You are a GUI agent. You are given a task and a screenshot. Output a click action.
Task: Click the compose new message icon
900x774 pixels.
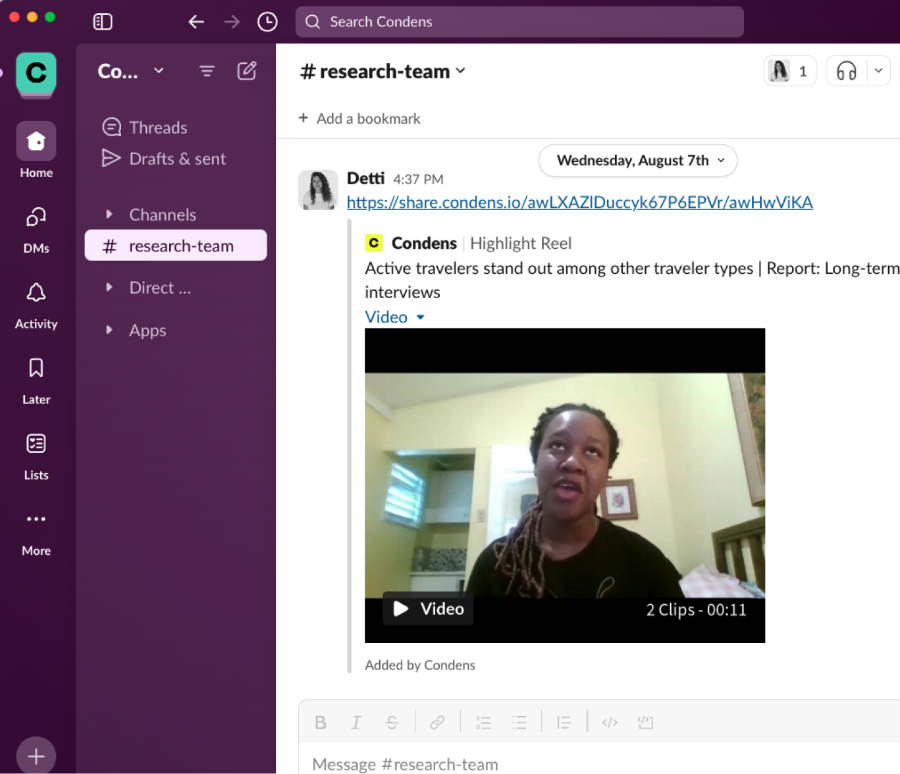point(247,71)
